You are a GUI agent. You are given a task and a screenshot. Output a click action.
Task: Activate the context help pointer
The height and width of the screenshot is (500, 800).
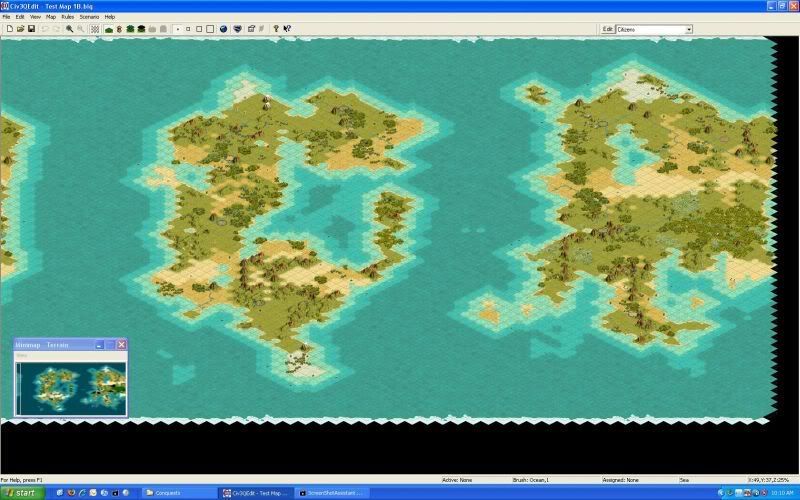click(x=287, y=29)
